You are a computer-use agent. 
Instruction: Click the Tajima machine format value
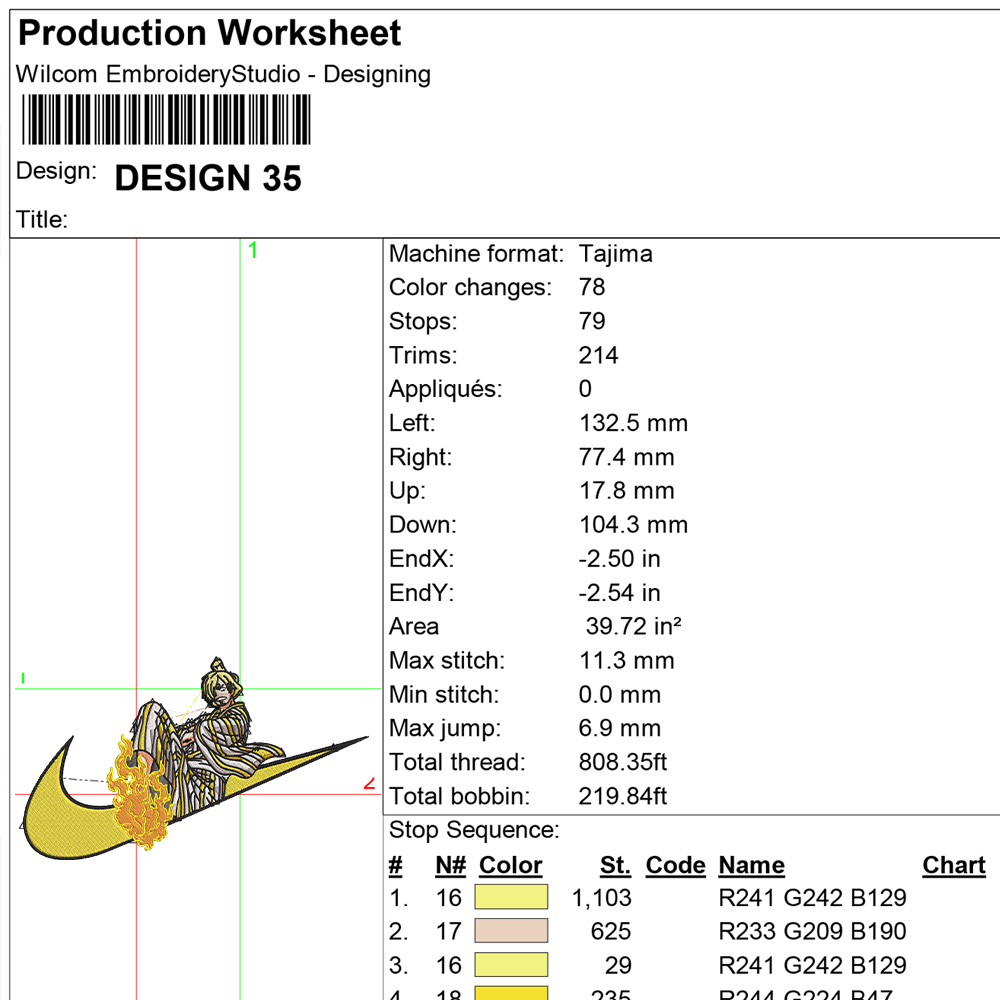616,254
